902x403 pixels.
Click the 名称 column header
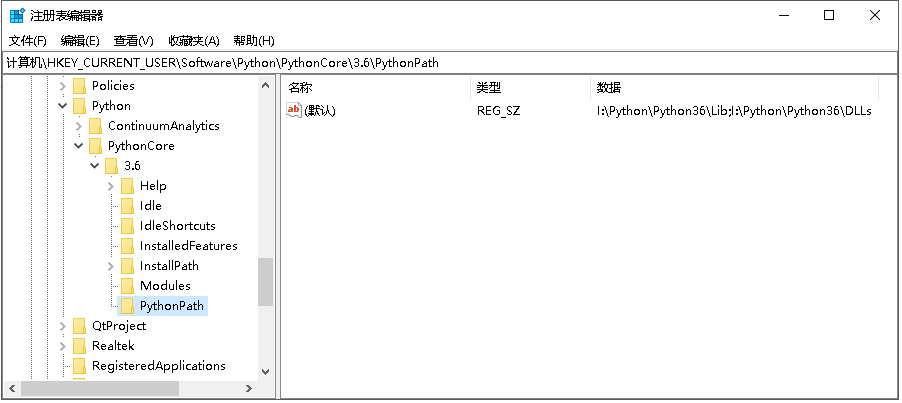[301, 88]
